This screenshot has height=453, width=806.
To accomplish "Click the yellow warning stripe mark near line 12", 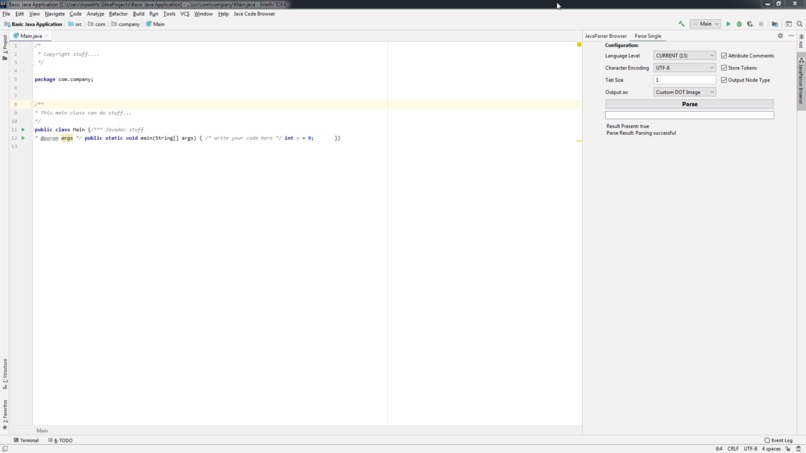I will coord(579,140).
